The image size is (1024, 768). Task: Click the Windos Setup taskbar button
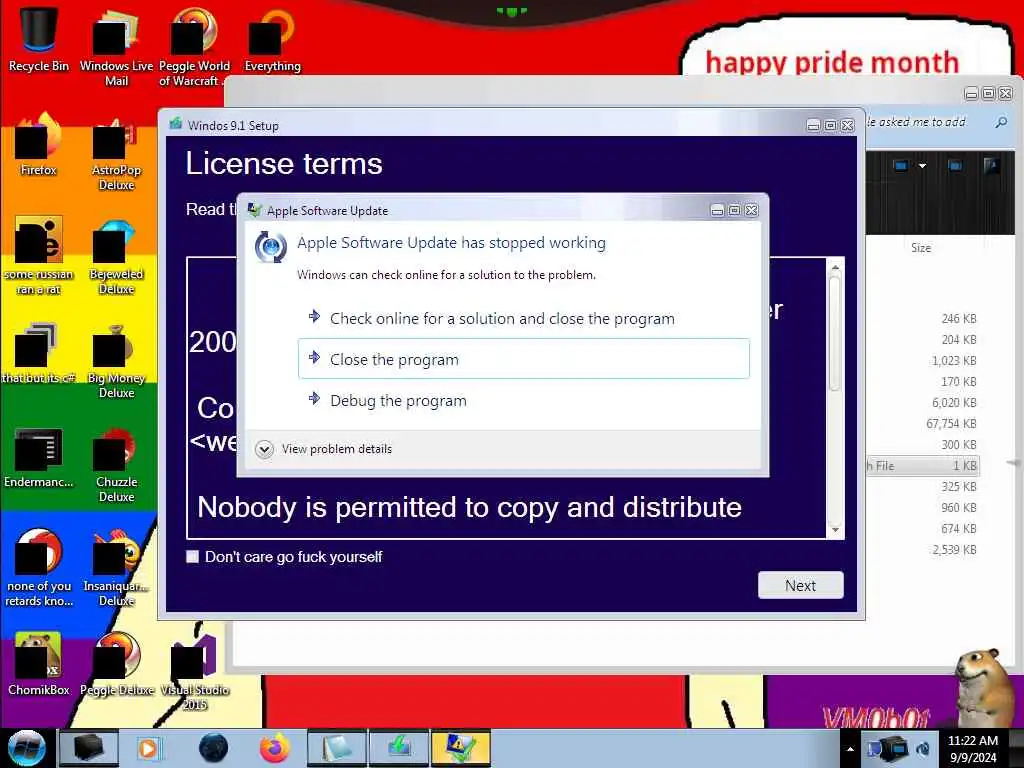coord(399,748)
